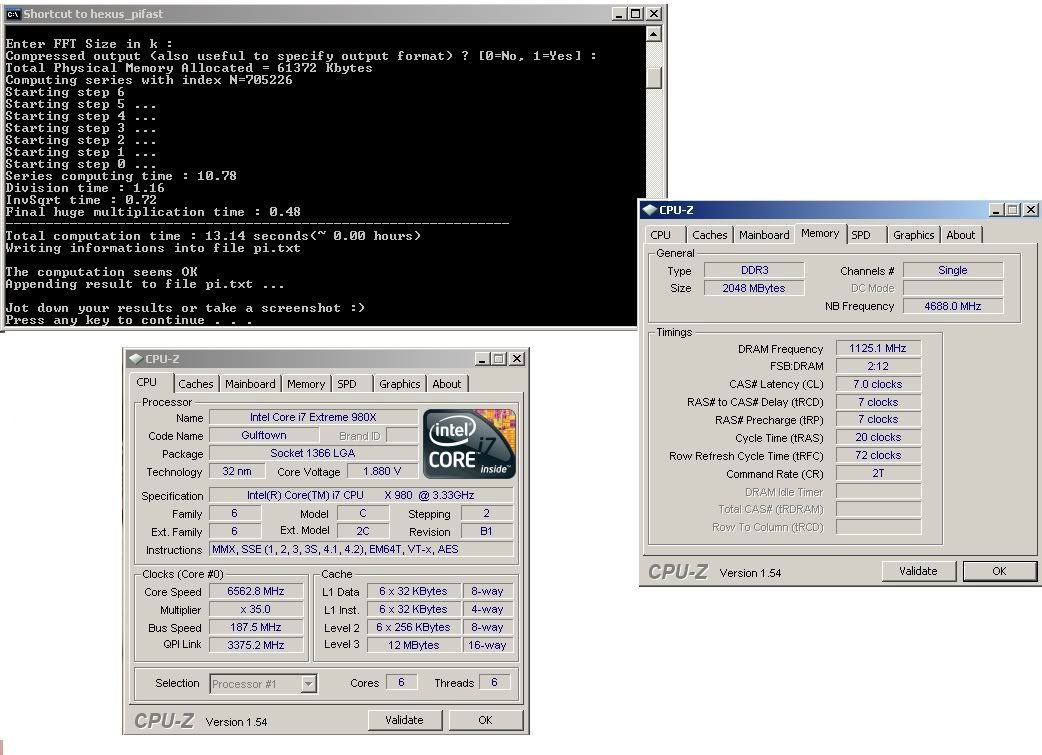Image resolution: width=1042 pixels, height=755 pixels.
Task: Click the 187.5 MHz bus speed value
Action: click(x=256, y=627)
